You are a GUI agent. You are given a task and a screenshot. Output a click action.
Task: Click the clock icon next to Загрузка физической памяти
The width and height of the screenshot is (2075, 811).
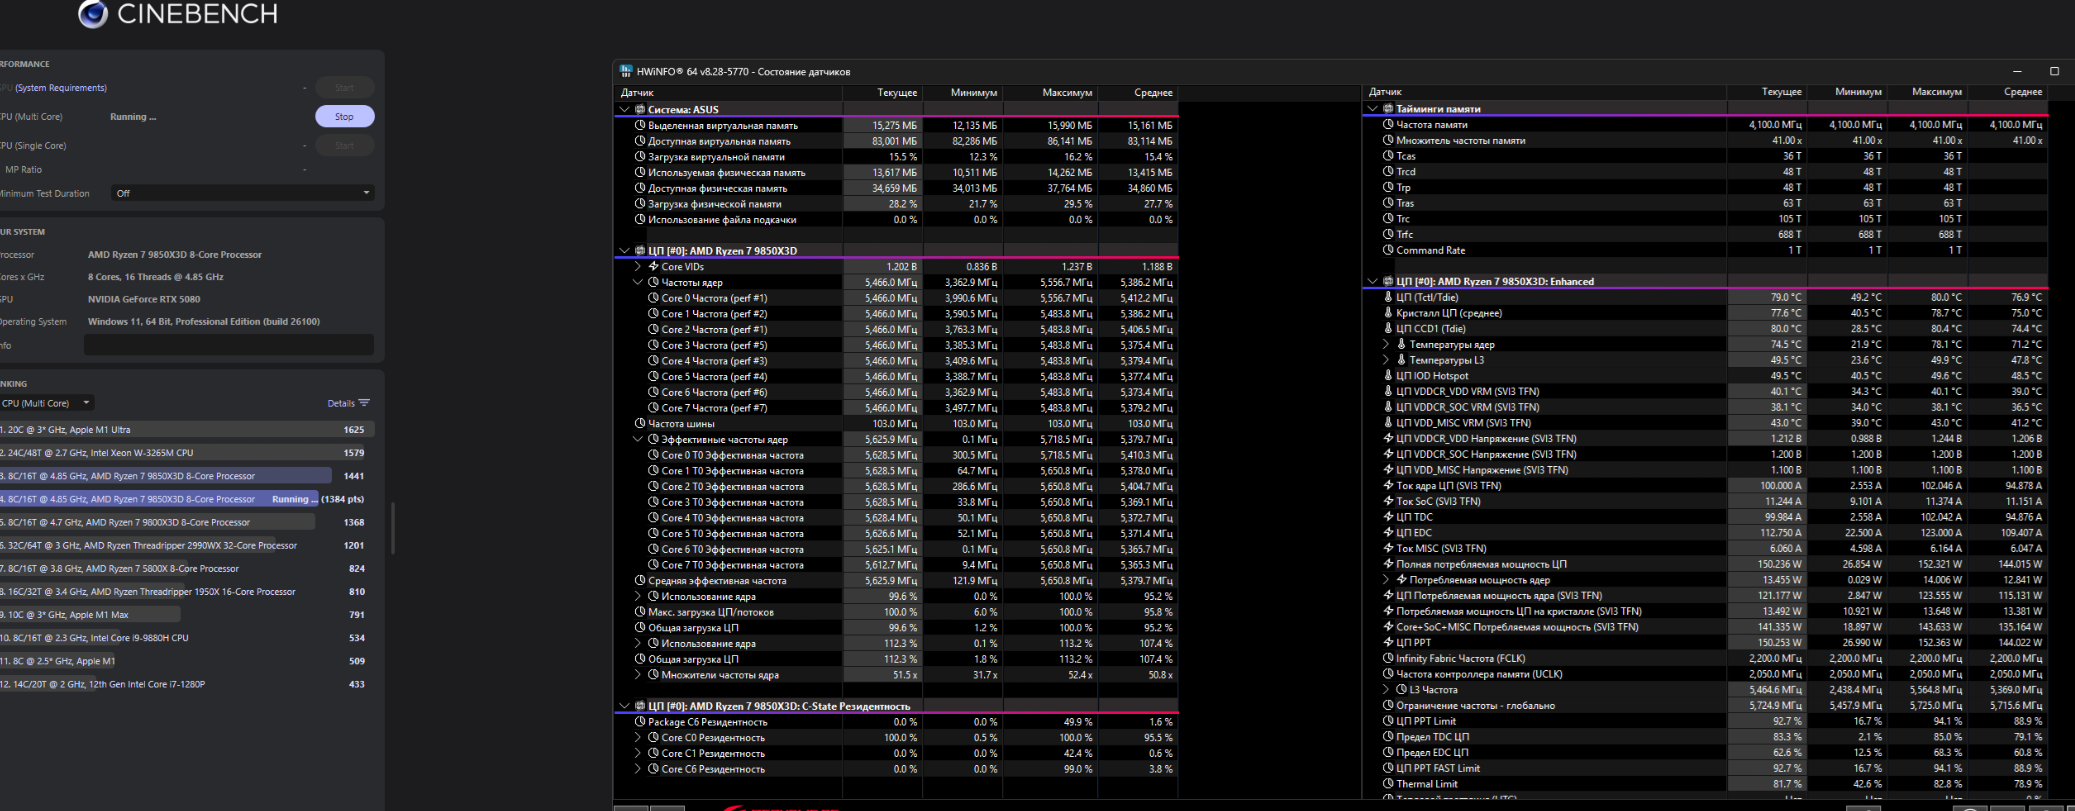tap(640, 204)
